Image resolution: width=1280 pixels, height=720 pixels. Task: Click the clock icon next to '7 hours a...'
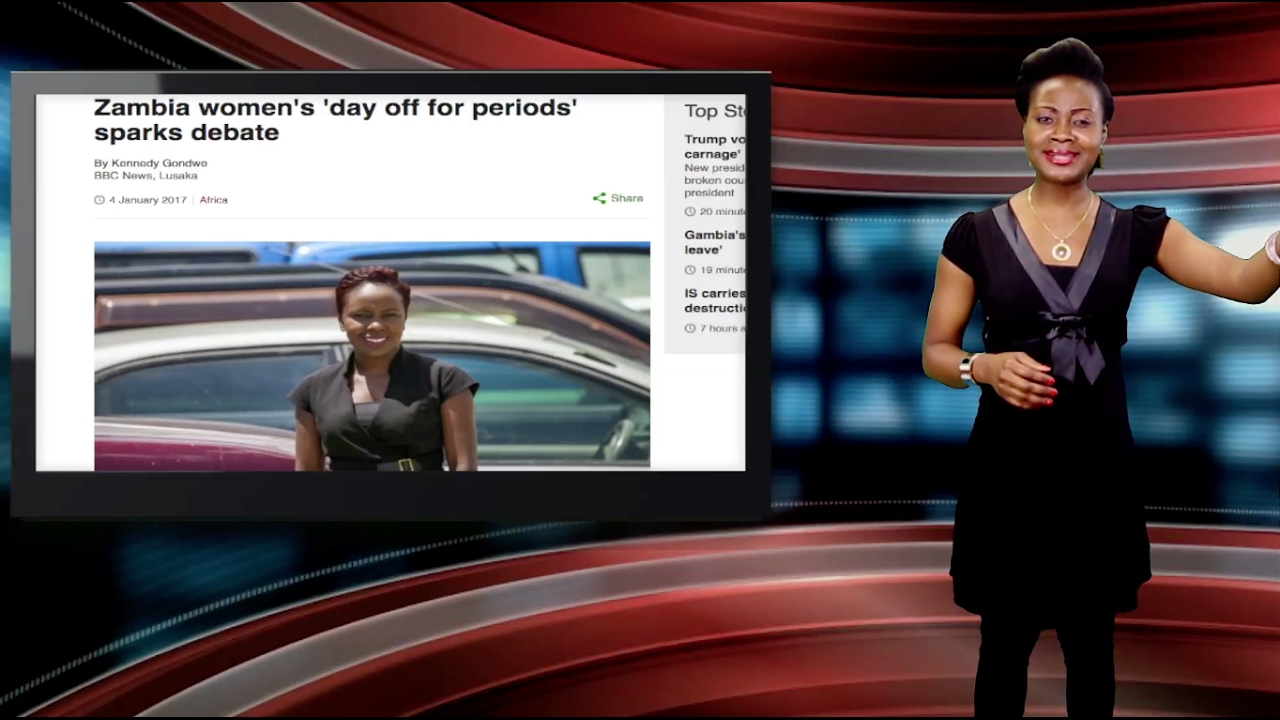point(690,328)
